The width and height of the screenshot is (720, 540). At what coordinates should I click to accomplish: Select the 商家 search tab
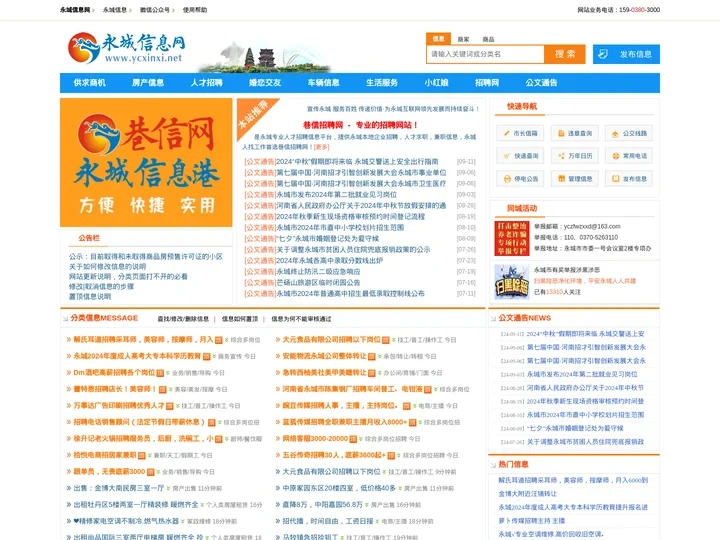(463, 39)
